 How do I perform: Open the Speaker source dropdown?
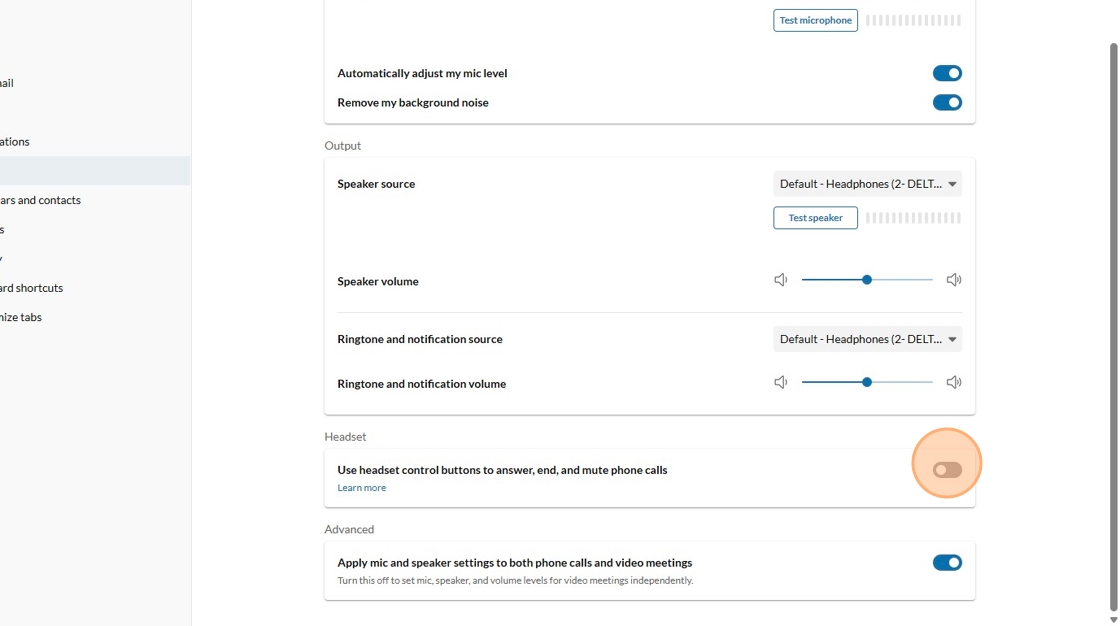pyautogui.click(x=867, y=184)
